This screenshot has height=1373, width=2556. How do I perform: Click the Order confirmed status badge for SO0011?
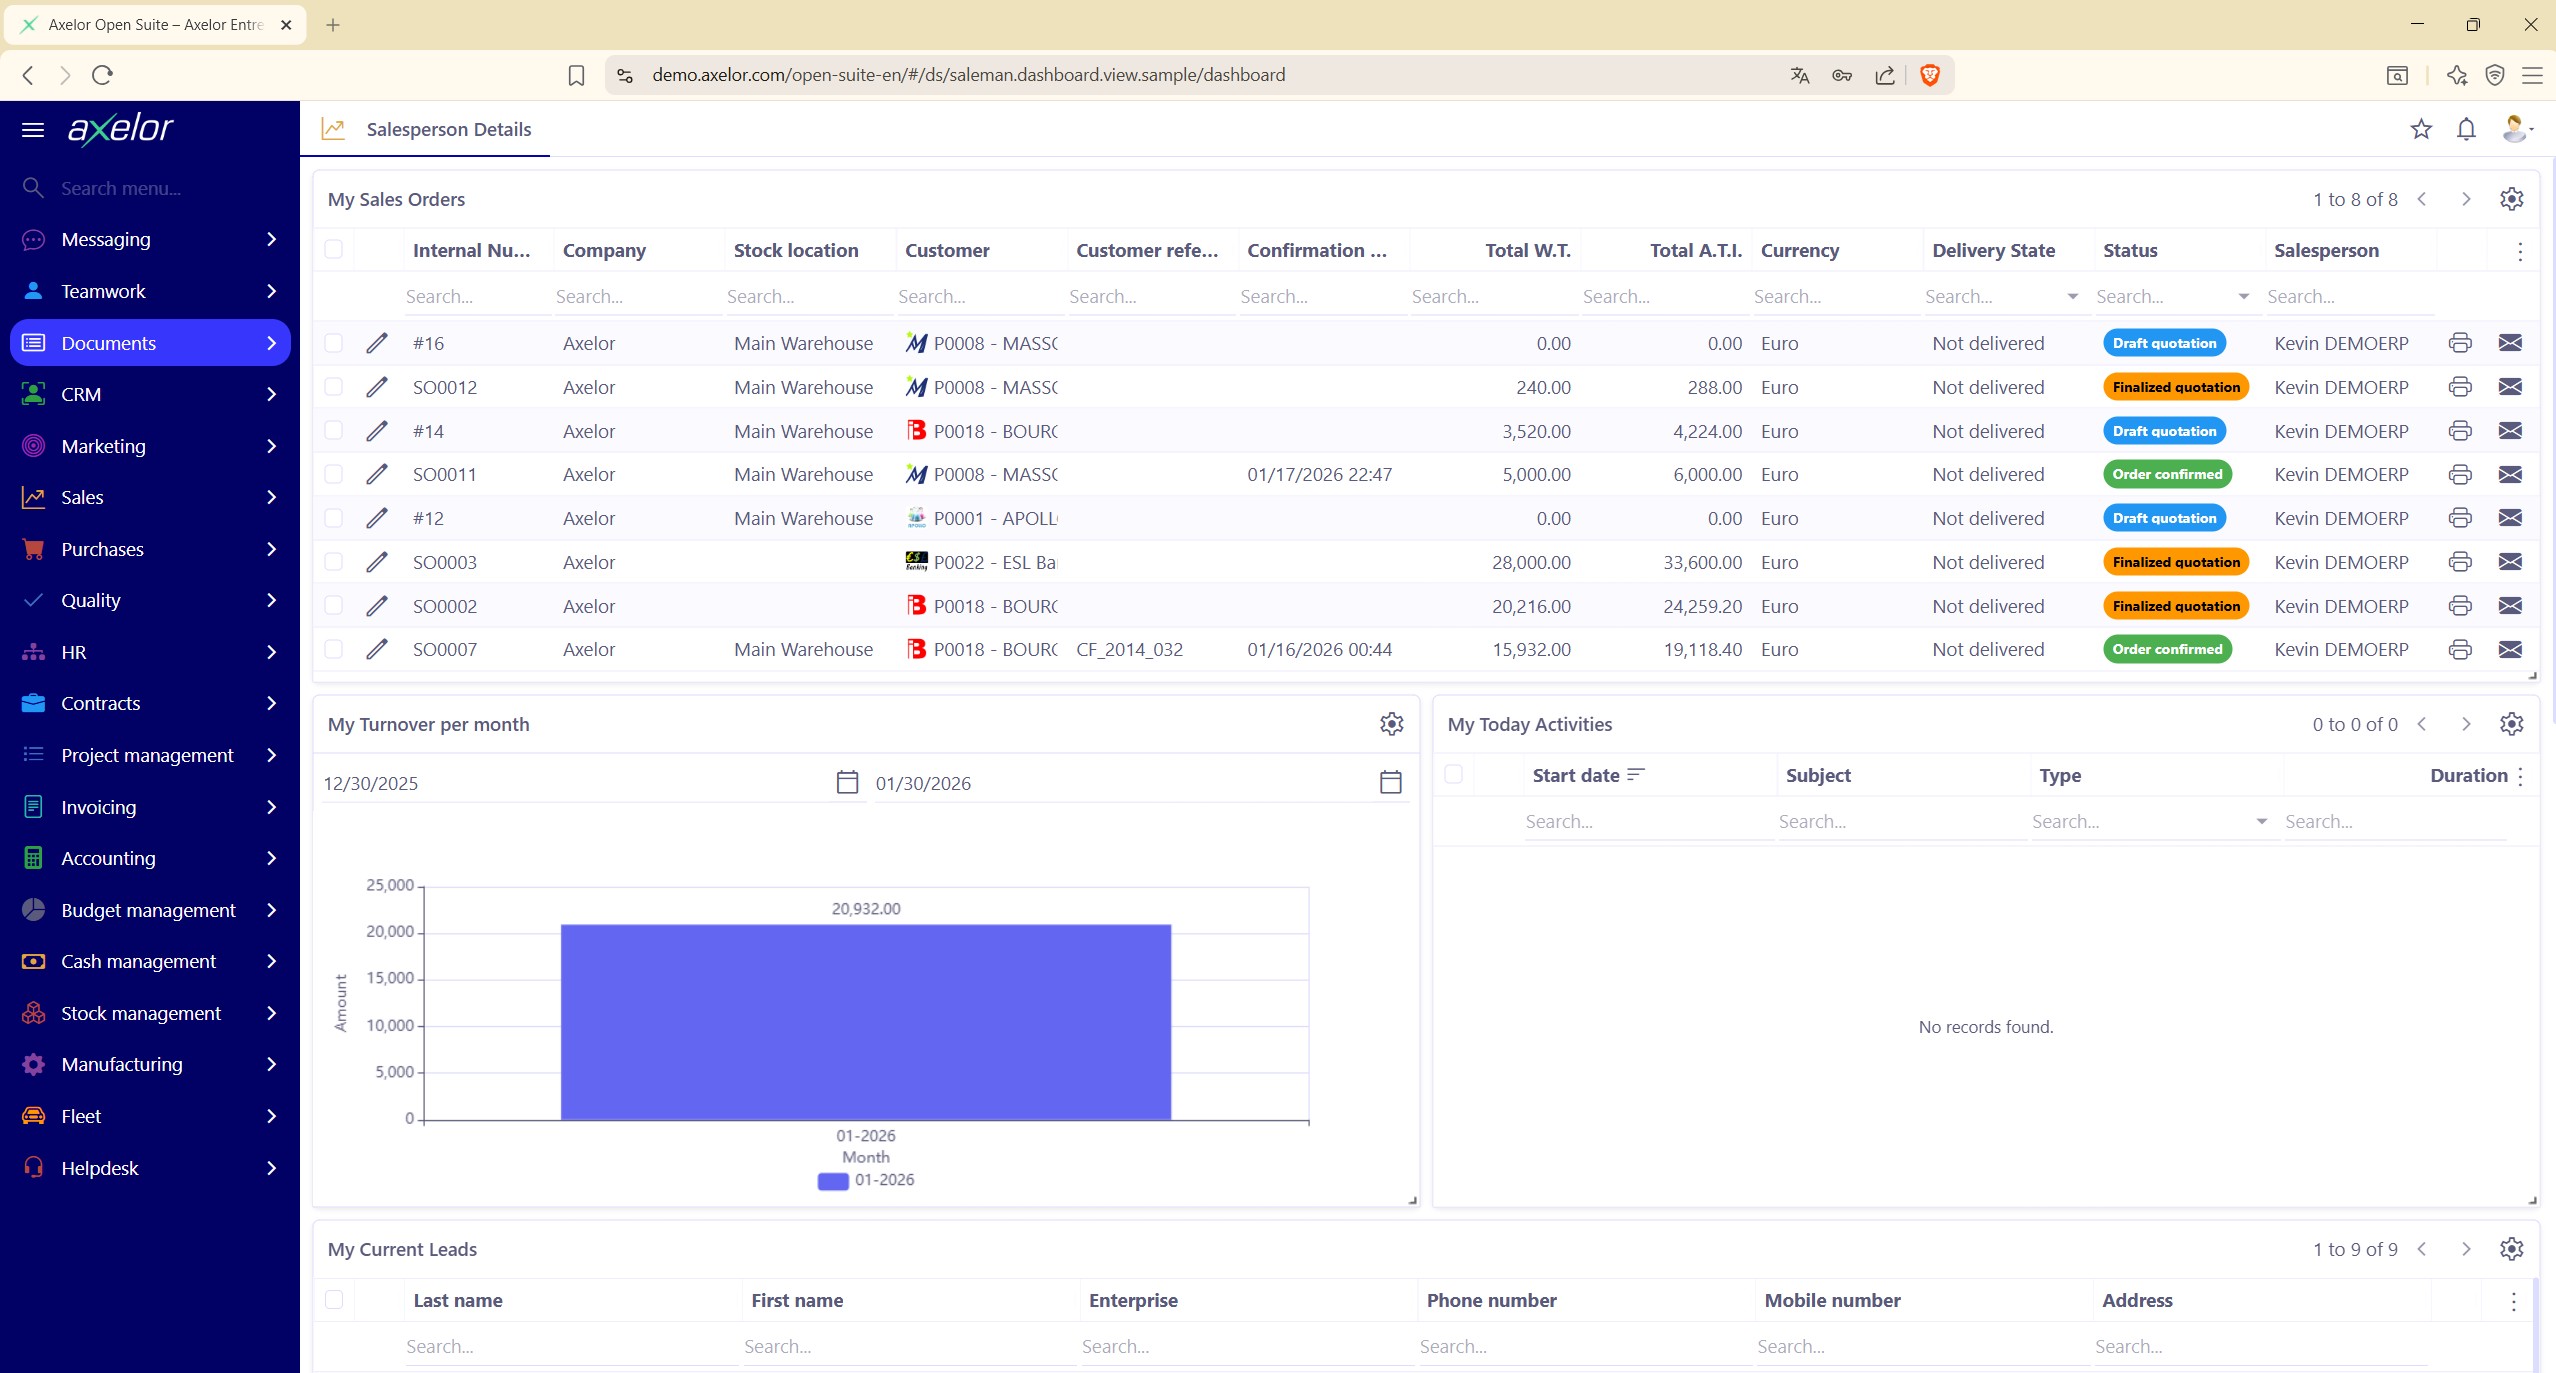click(x=2166, y=474)
